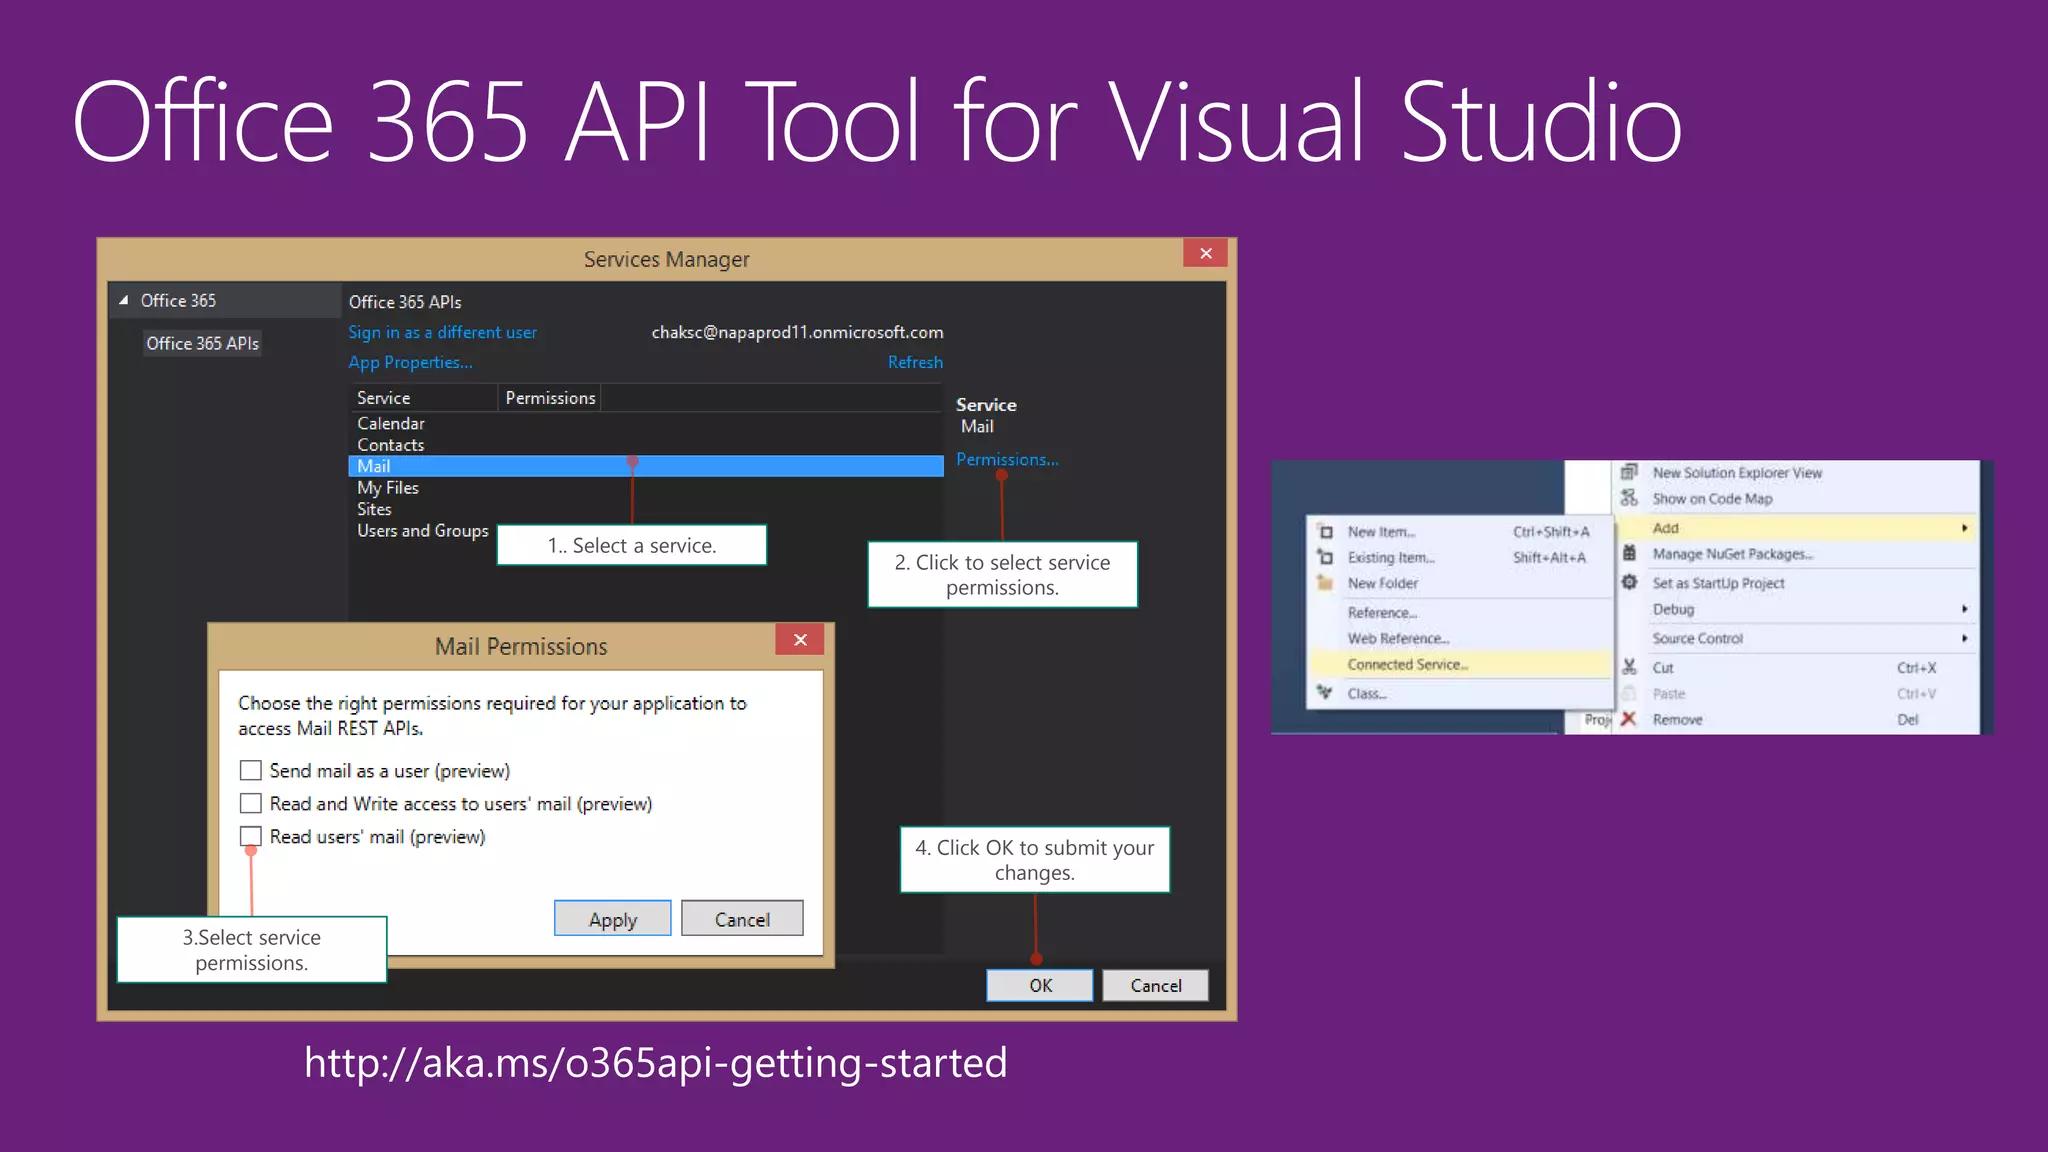This screenshot has height=1152, width=2048.
Task: Close the Mail Permissions dialog
Action: (800, 640)
